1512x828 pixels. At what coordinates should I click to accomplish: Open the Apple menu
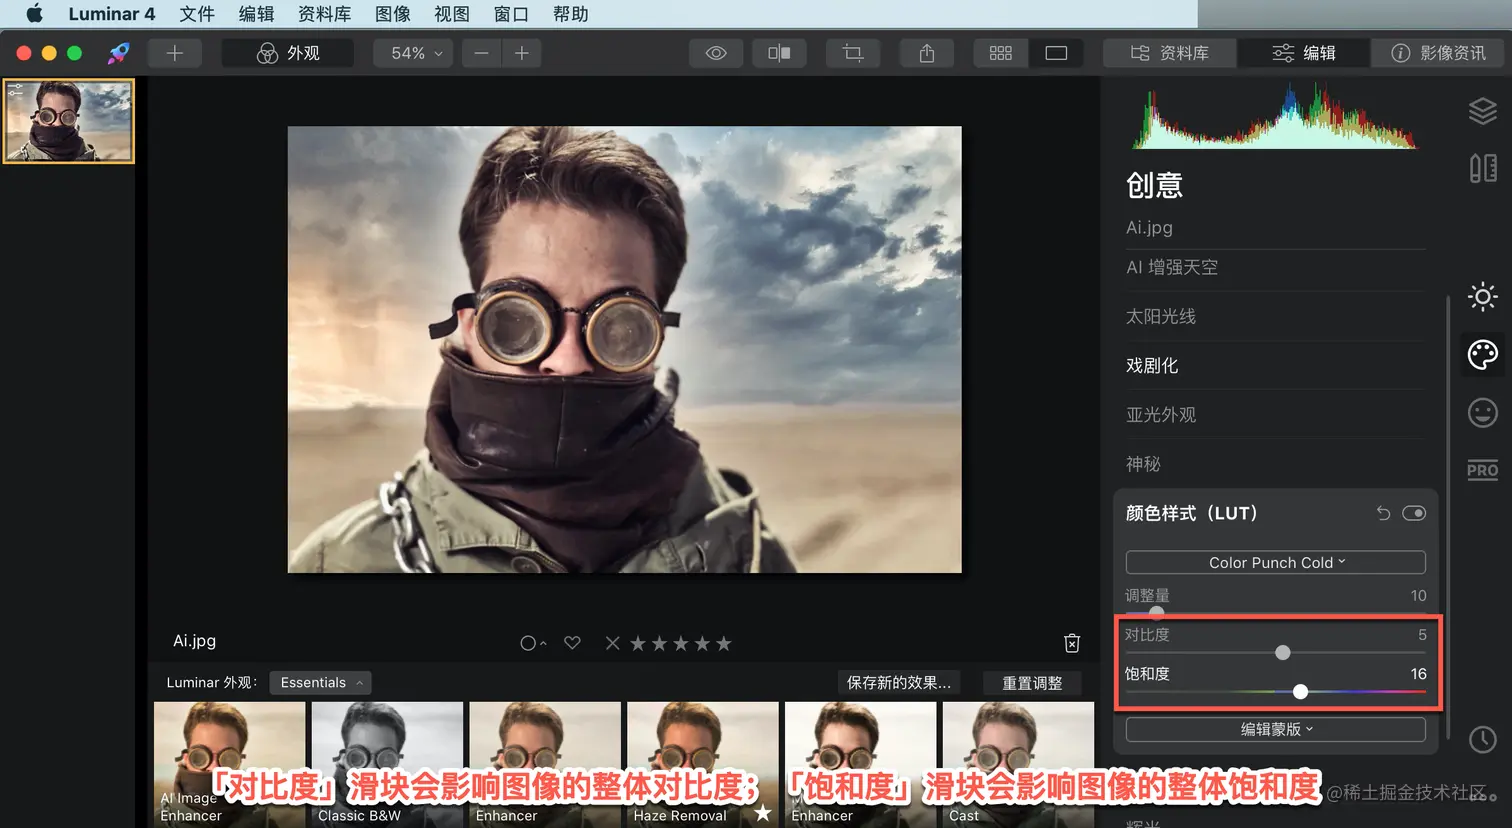pos(34,14)
